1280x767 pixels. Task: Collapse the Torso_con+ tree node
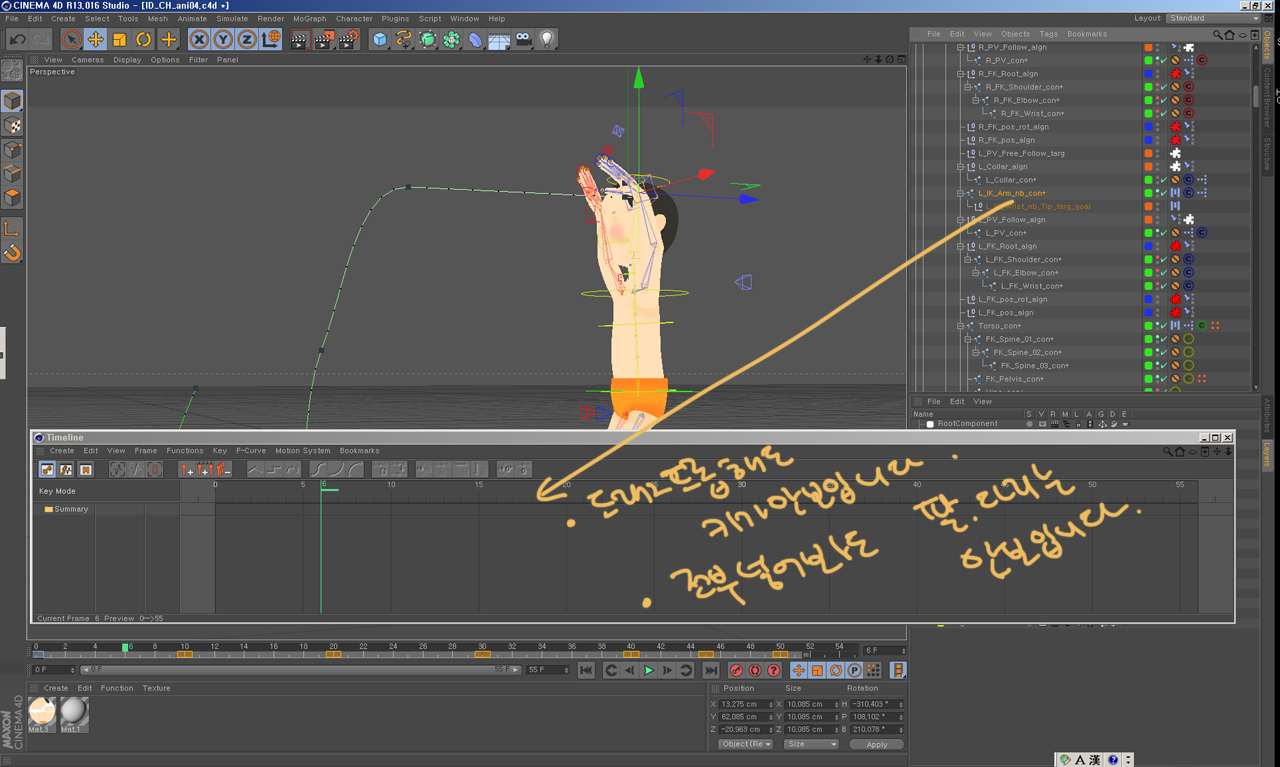pyautogui.click(x=960, y=326)
